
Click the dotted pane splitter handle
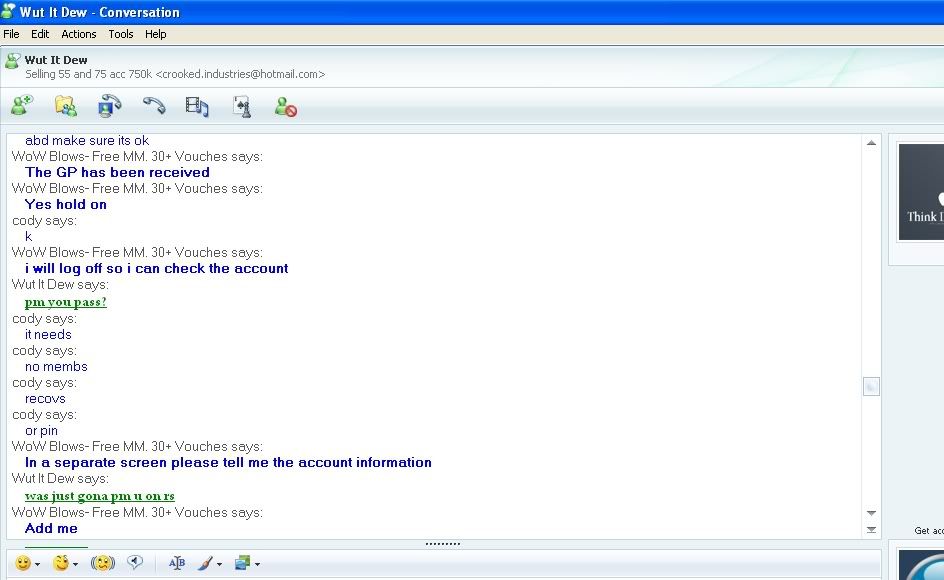(442, 544)
